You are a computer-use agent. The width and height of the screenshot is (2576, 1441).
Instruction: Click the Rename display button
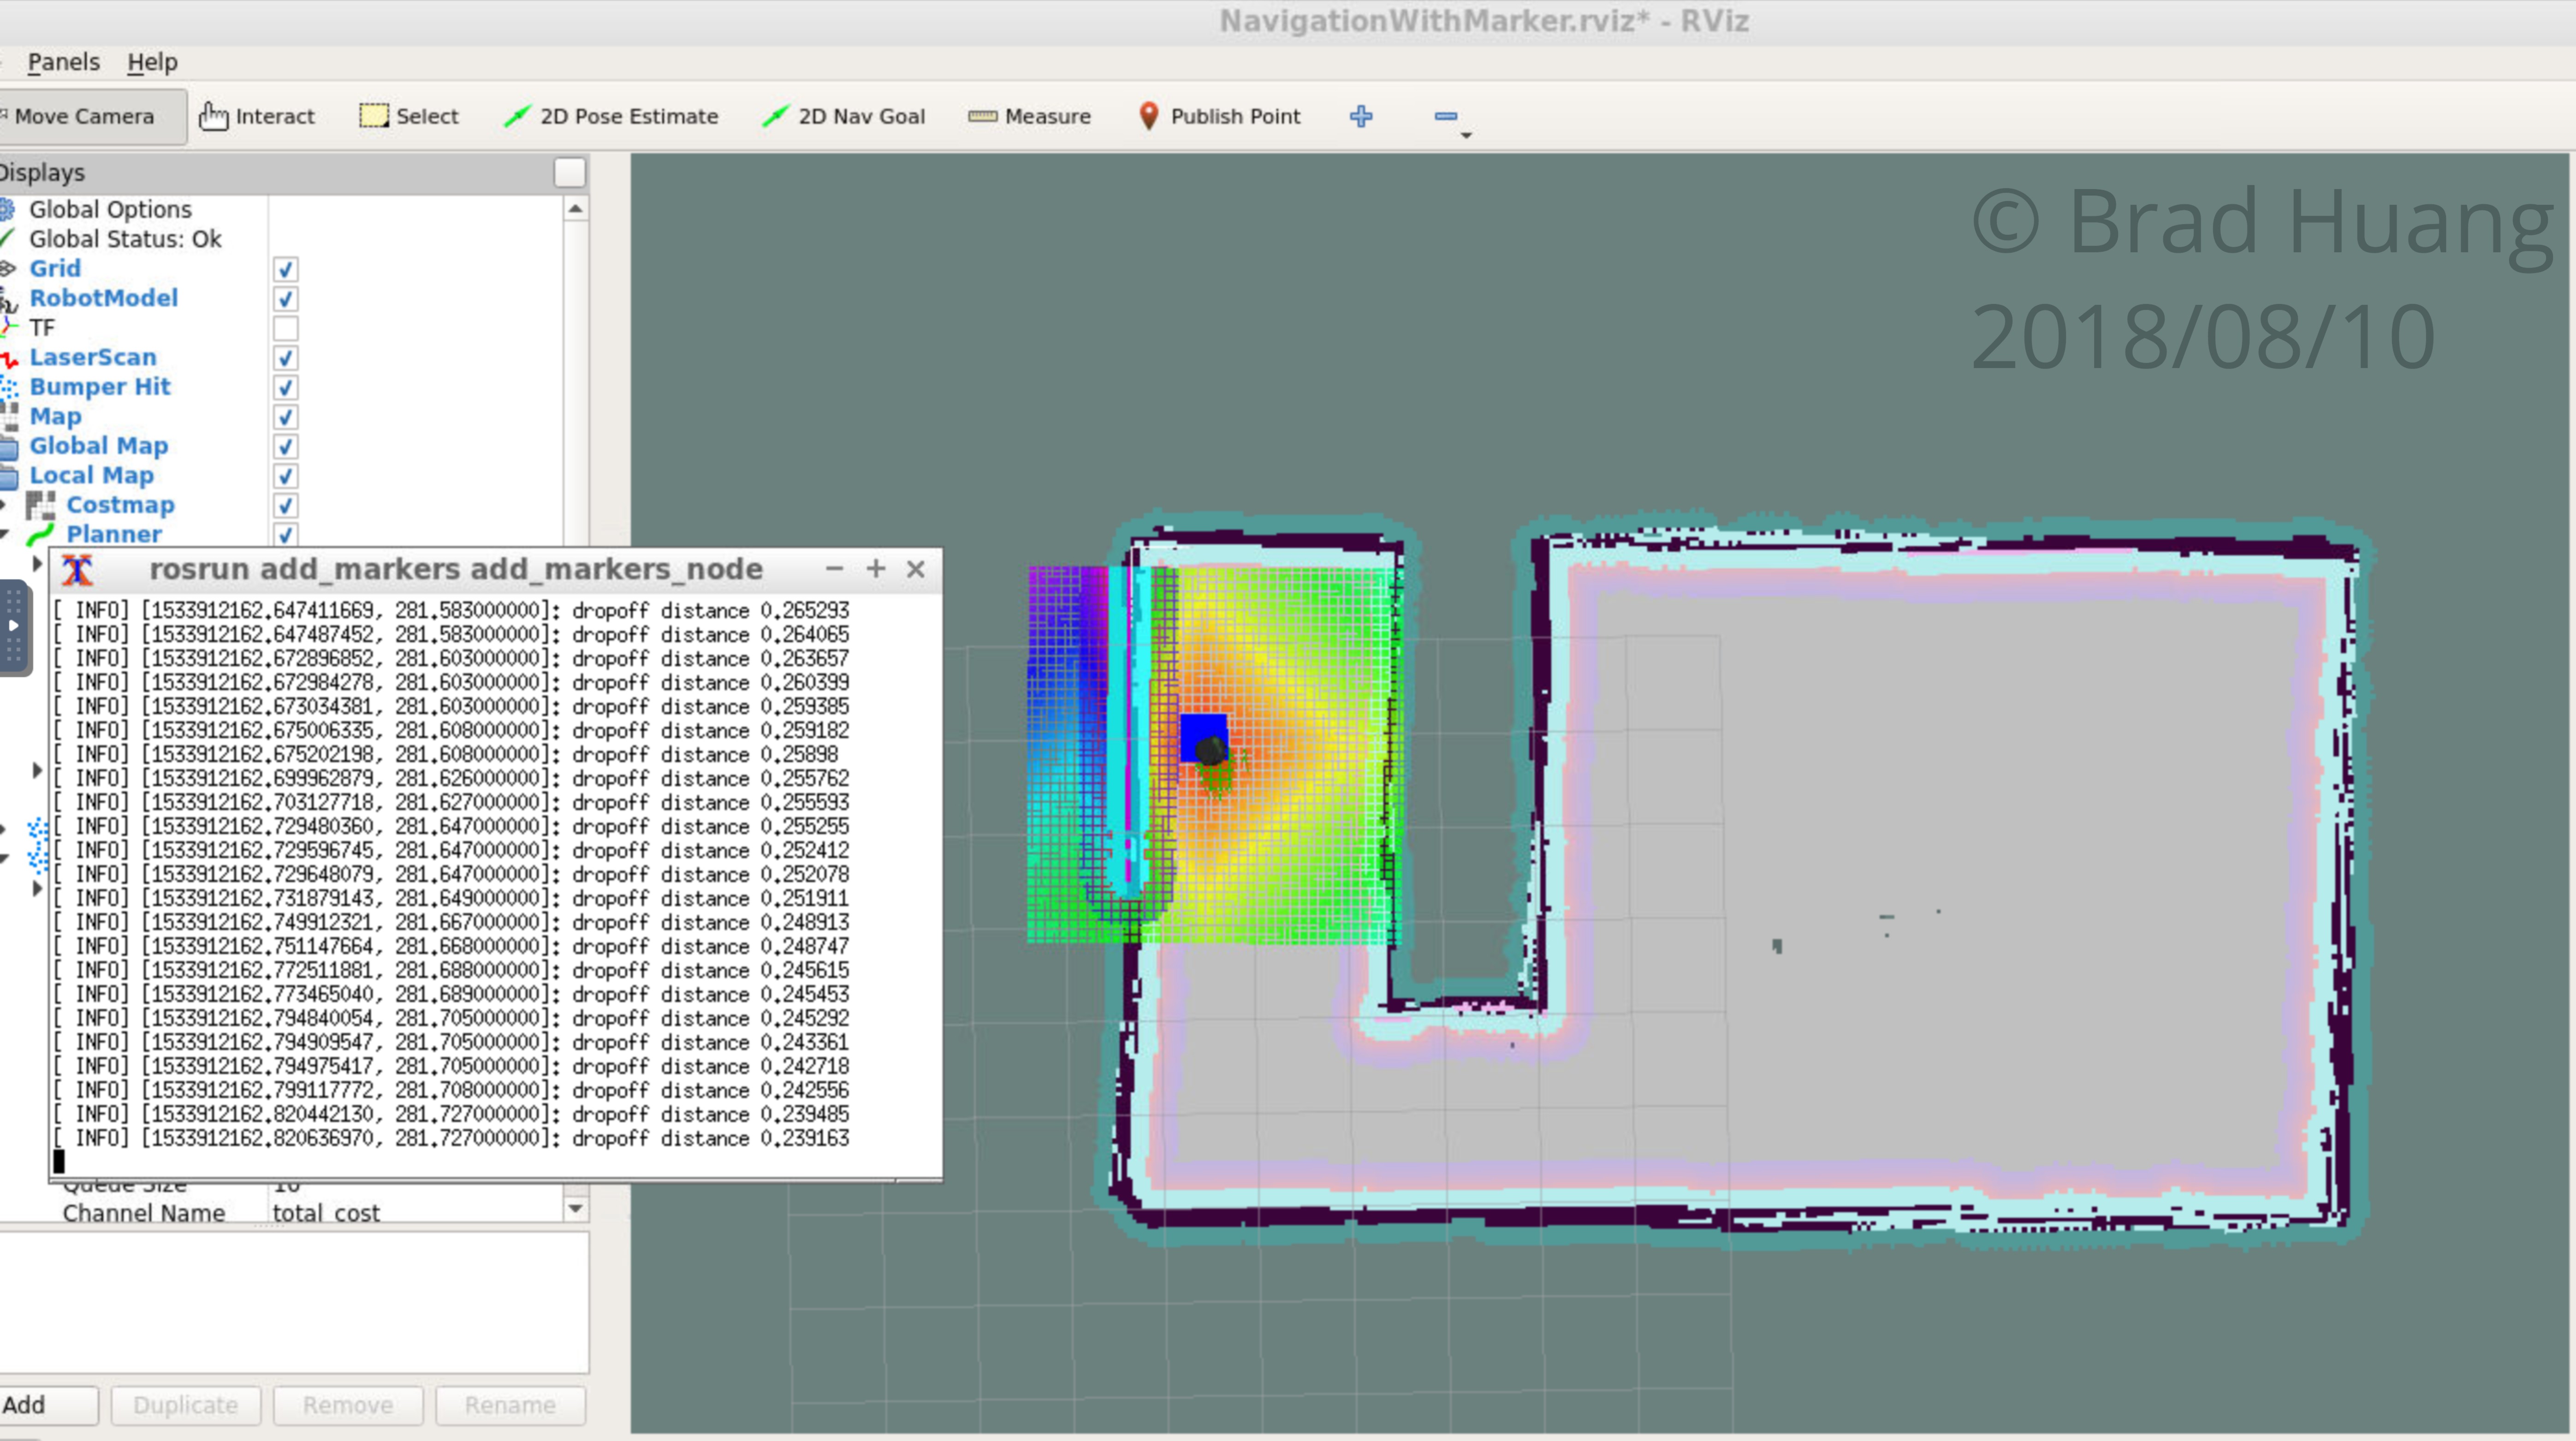coord(510,1405)
